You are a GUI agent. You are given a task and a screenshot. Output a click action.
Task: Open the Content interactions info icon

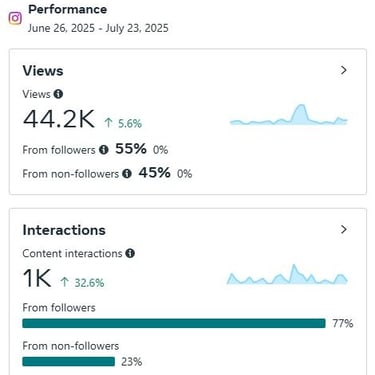tap(130, 253)
